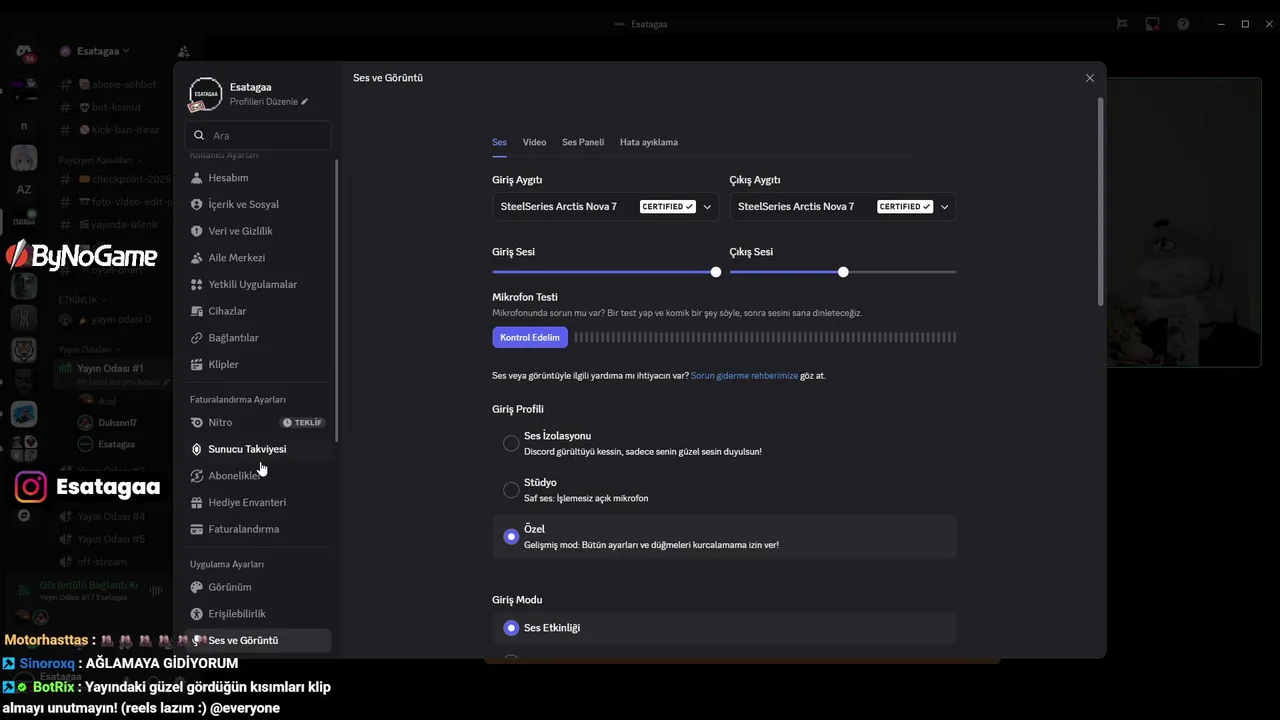Open Giriş Aygıtı device dropdown

pos(605,207)
